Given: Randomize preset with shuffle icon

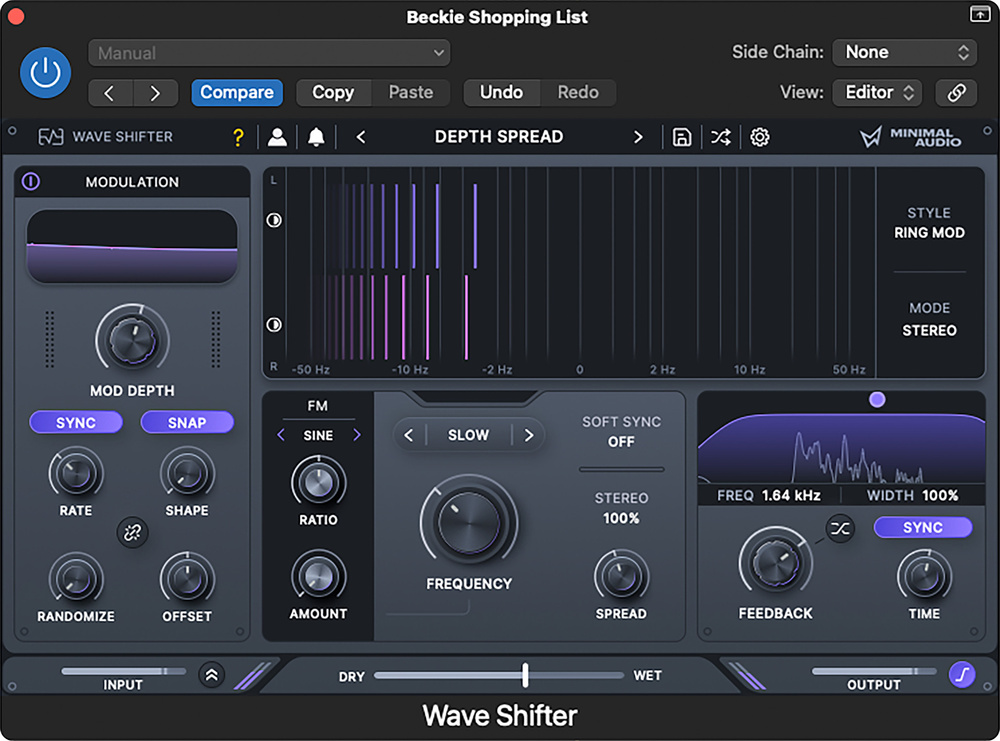Looking at the screenshot, I should point(721,137).
